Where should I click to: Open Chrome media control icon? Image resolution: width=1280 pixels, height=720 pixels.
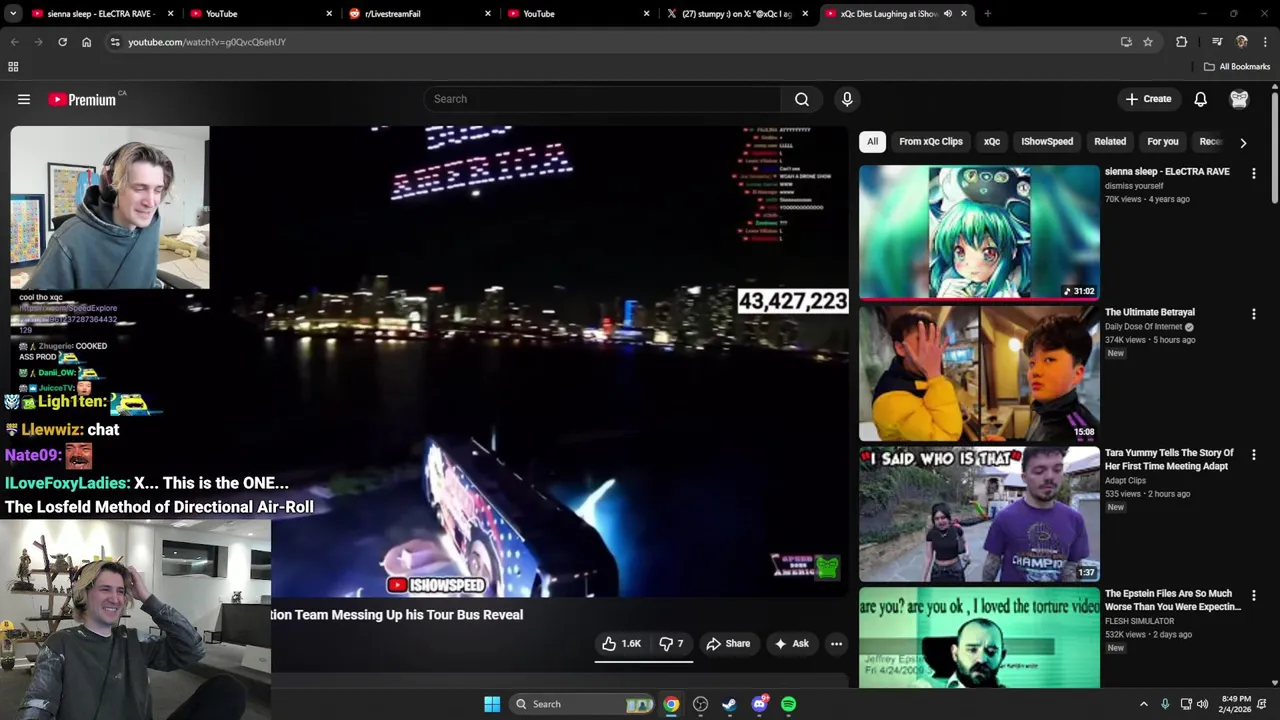click(1217, 42)
